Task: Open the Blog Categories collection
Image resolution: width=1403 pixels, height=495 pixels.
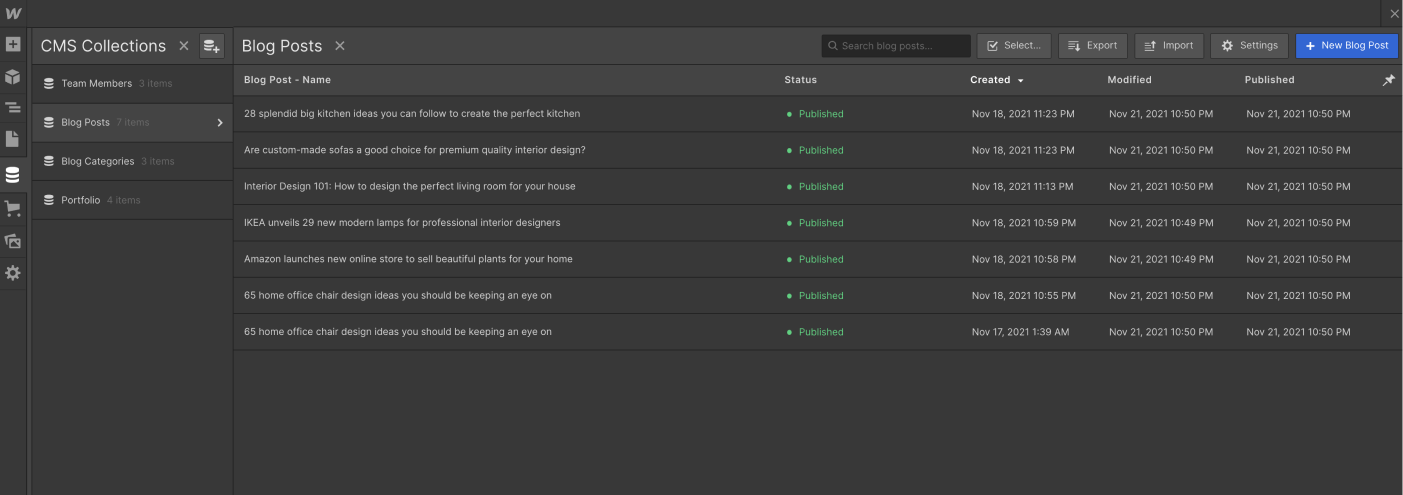Action: [x=97, y=162]
